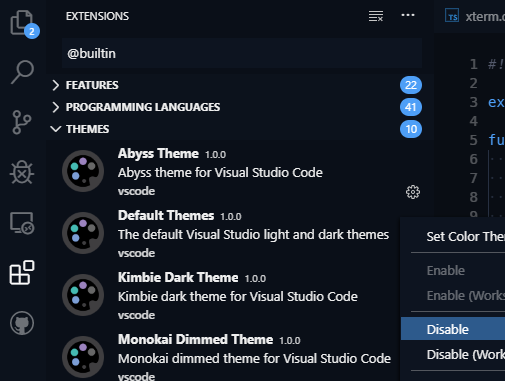The height and width of the screenshot is (381, 505).
Task: Click vscode publisher under Abyss Theme
Action: click(136, 191)
